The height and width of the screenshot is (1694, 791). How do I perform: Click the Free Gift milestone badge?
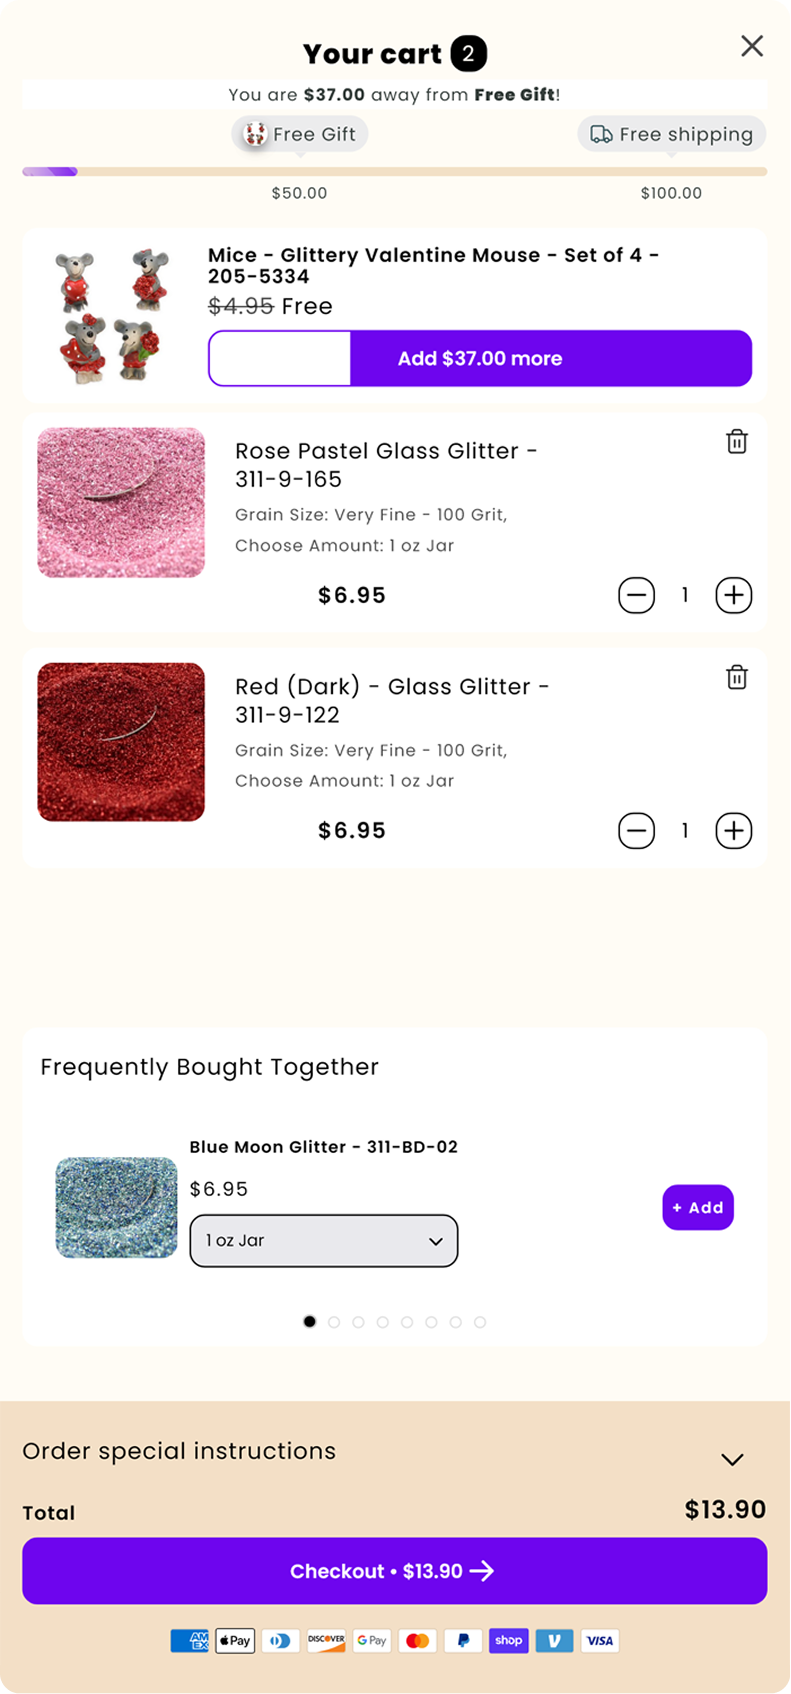coord(300,134)
